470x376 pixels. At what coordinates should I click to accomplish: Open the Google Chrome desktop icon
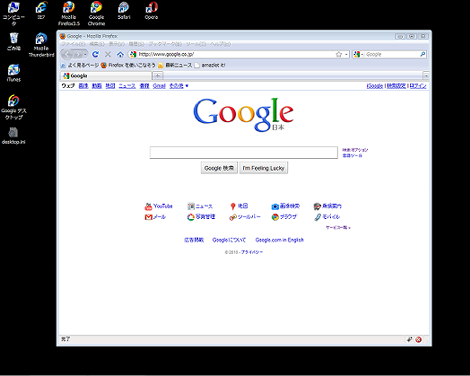(96, 14)
